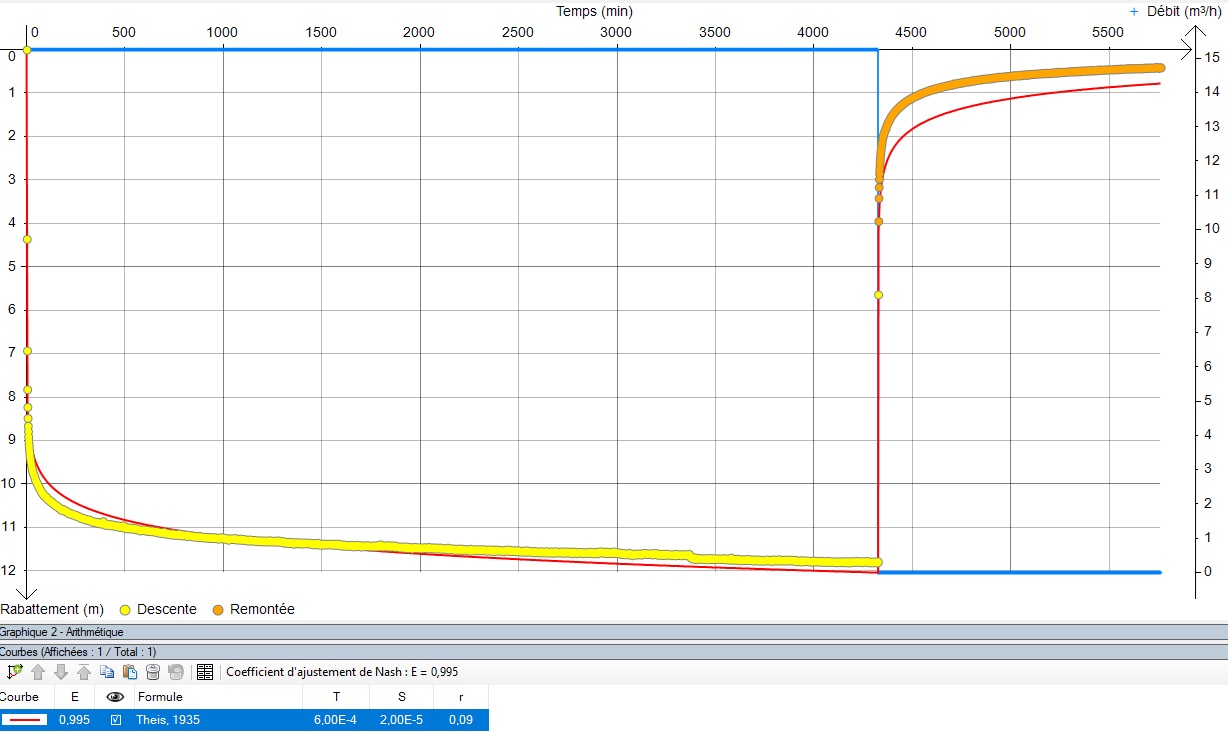Click the eye column header

(x=115, y=697)
